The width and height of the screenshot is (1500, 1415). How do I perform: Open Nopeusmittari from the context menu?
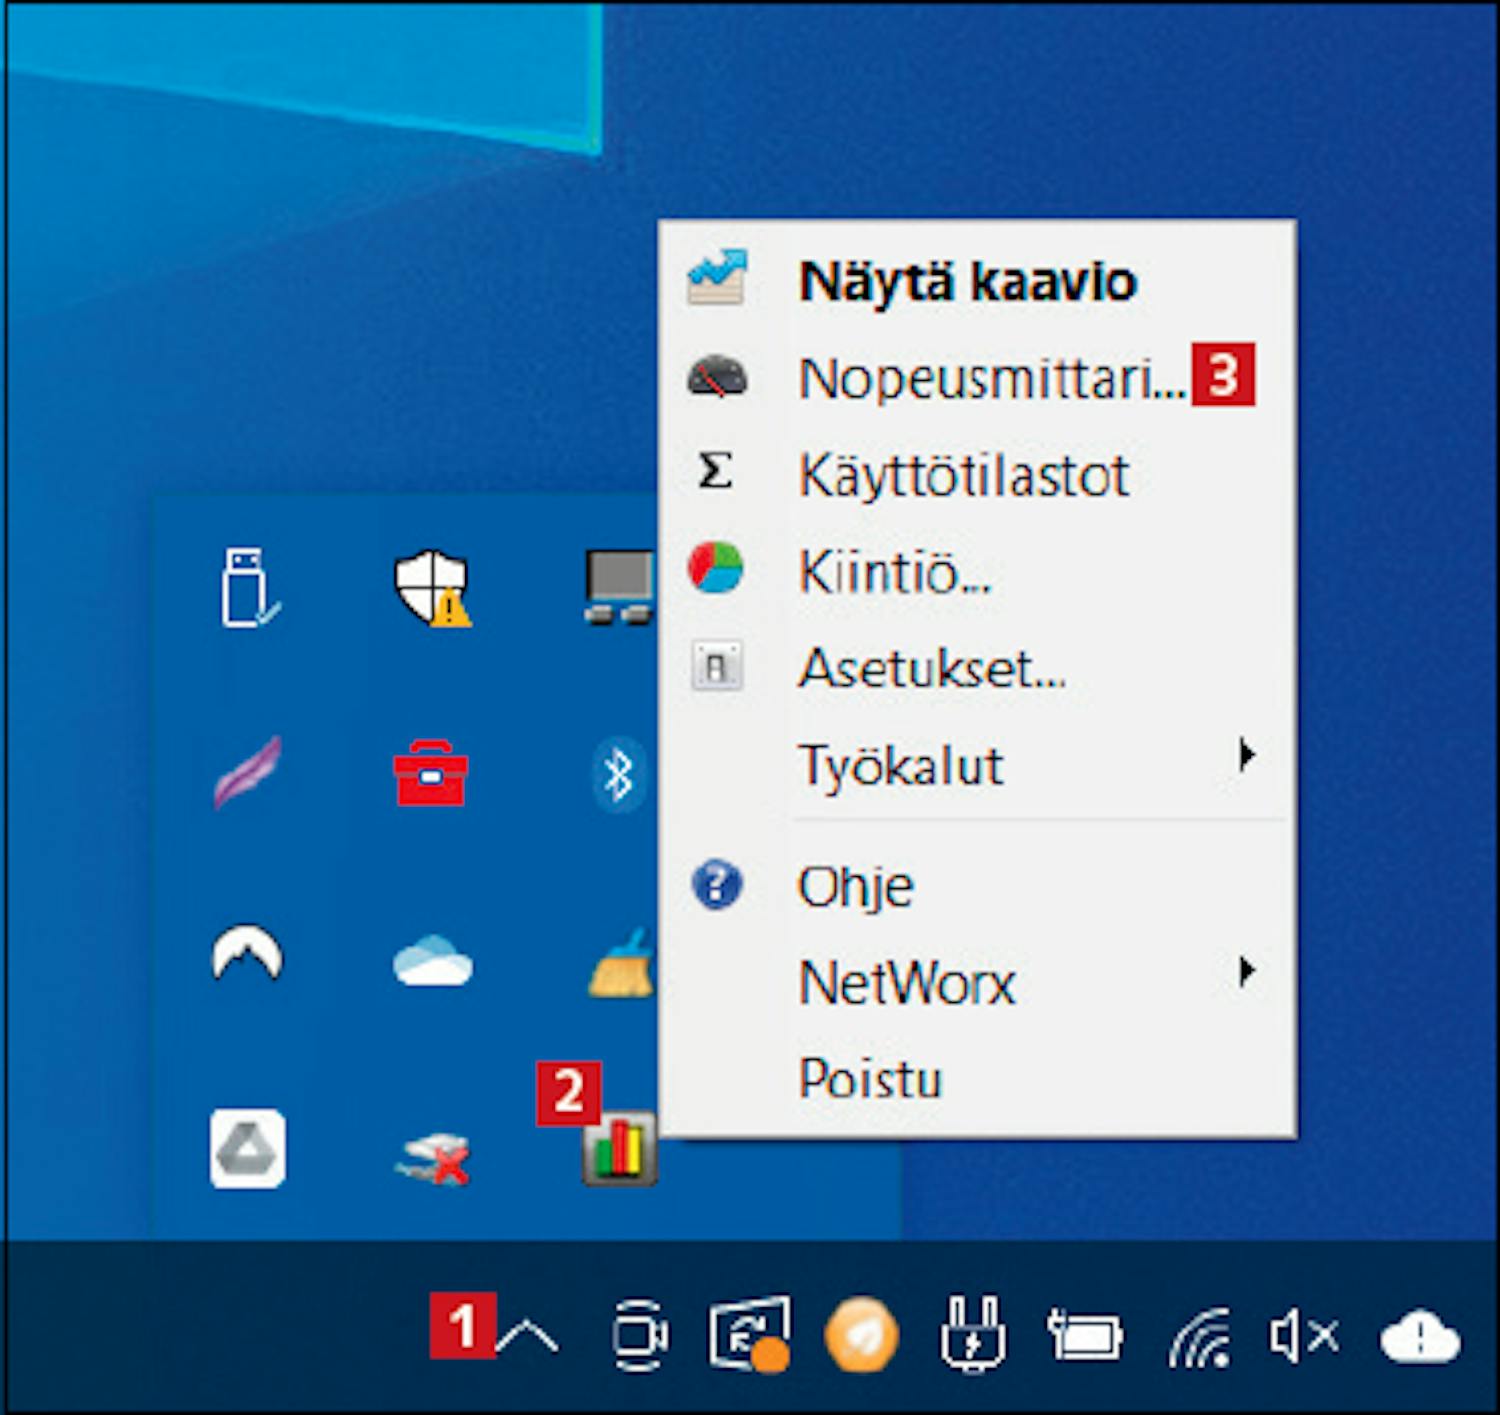pos(990,379)
